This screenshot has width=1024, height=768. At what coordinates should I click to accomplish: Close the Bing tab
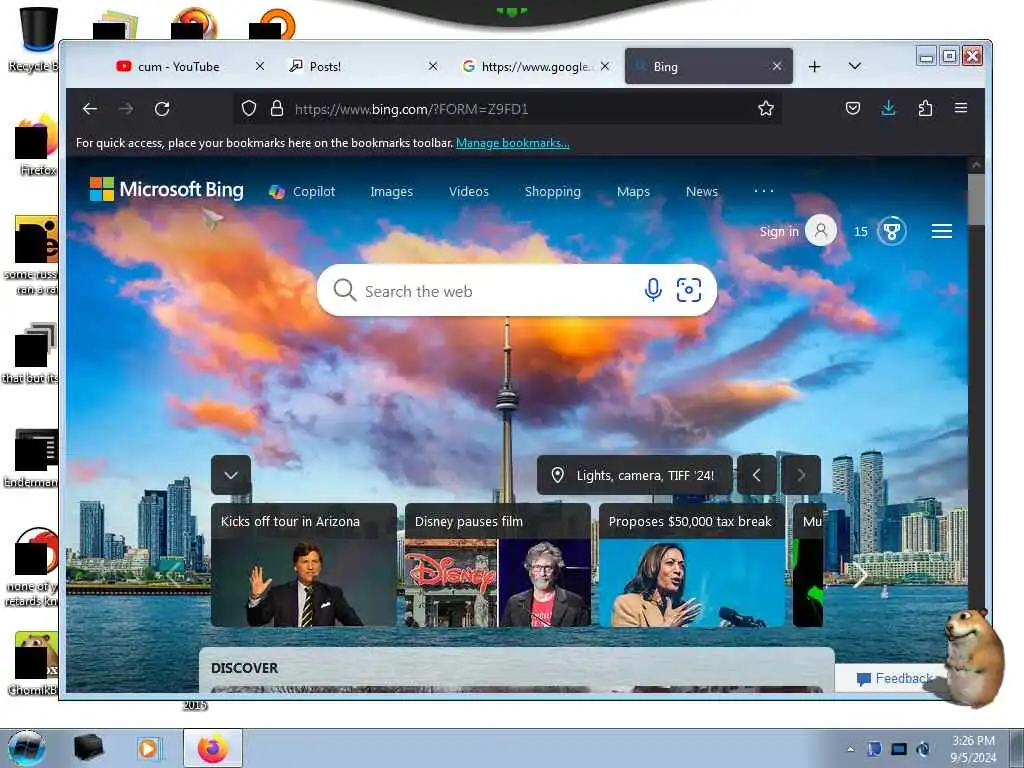(x=776, y=66)
